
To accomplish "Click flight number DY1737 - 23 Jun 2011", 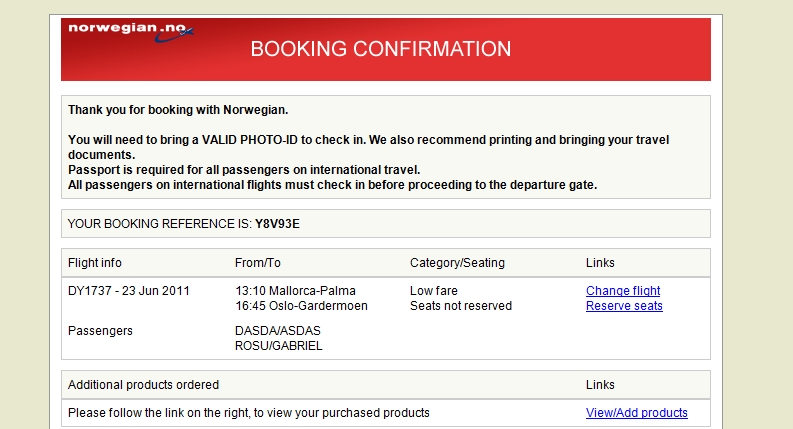I will [x=129, y=291].
